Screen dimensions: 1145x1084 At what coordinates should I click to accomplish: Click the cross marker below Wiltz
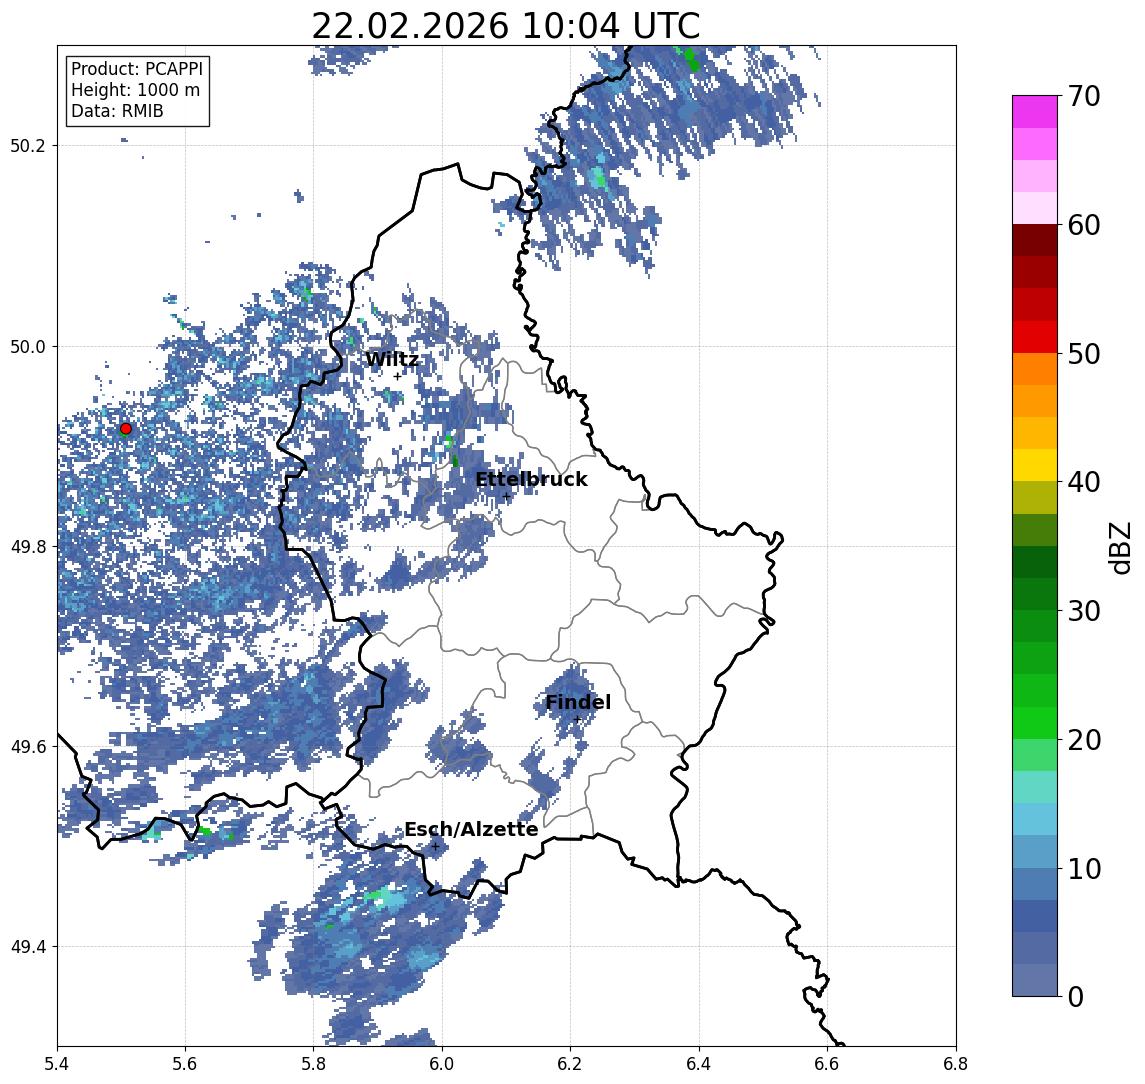click(x=397, y=376)
